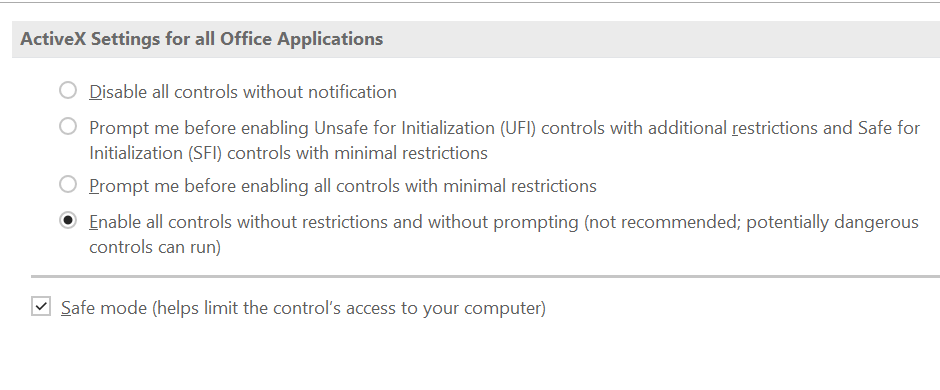Click the horizontal separator above Safe mode
Image resolution: width=940 pixels, height=390 pixels.
tap(486, 277)
